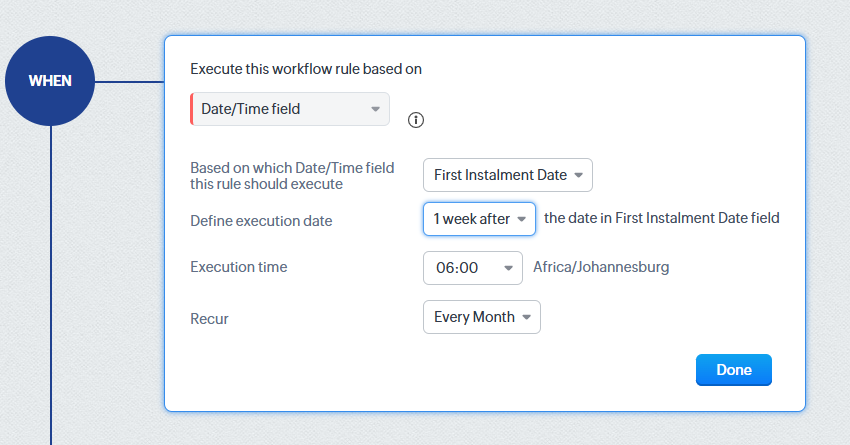Screen dimensions: 850x445
Task: Click the Define execution date label
Action: pos(261,221)
